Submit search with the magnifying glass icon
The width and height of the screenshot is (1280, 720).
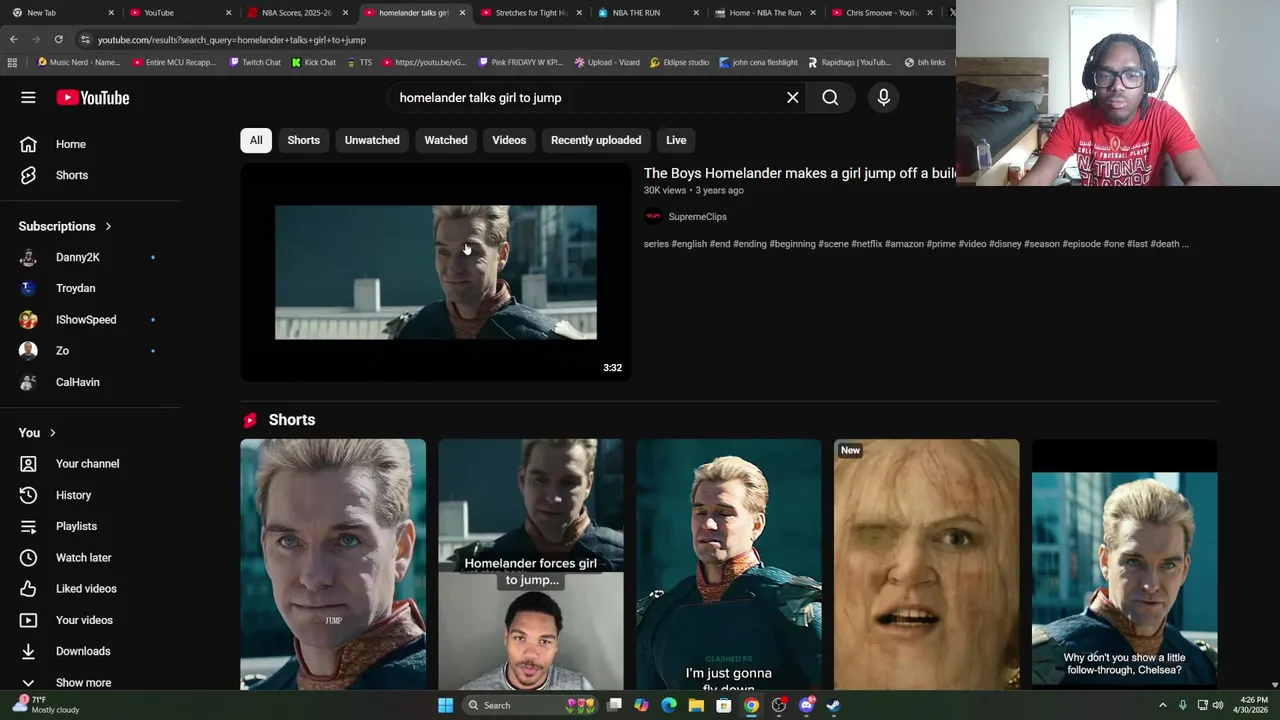point(830,98)
